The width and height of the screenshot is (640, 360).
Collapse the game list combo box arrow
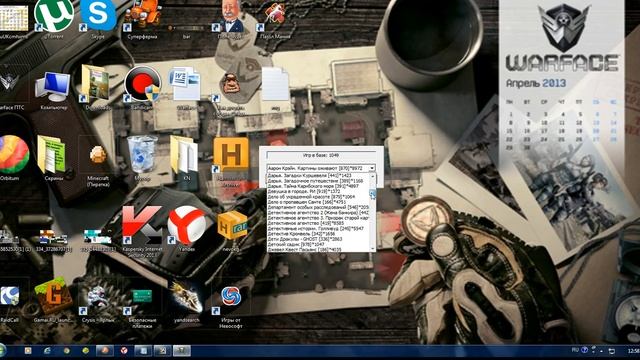coord(372,168)
